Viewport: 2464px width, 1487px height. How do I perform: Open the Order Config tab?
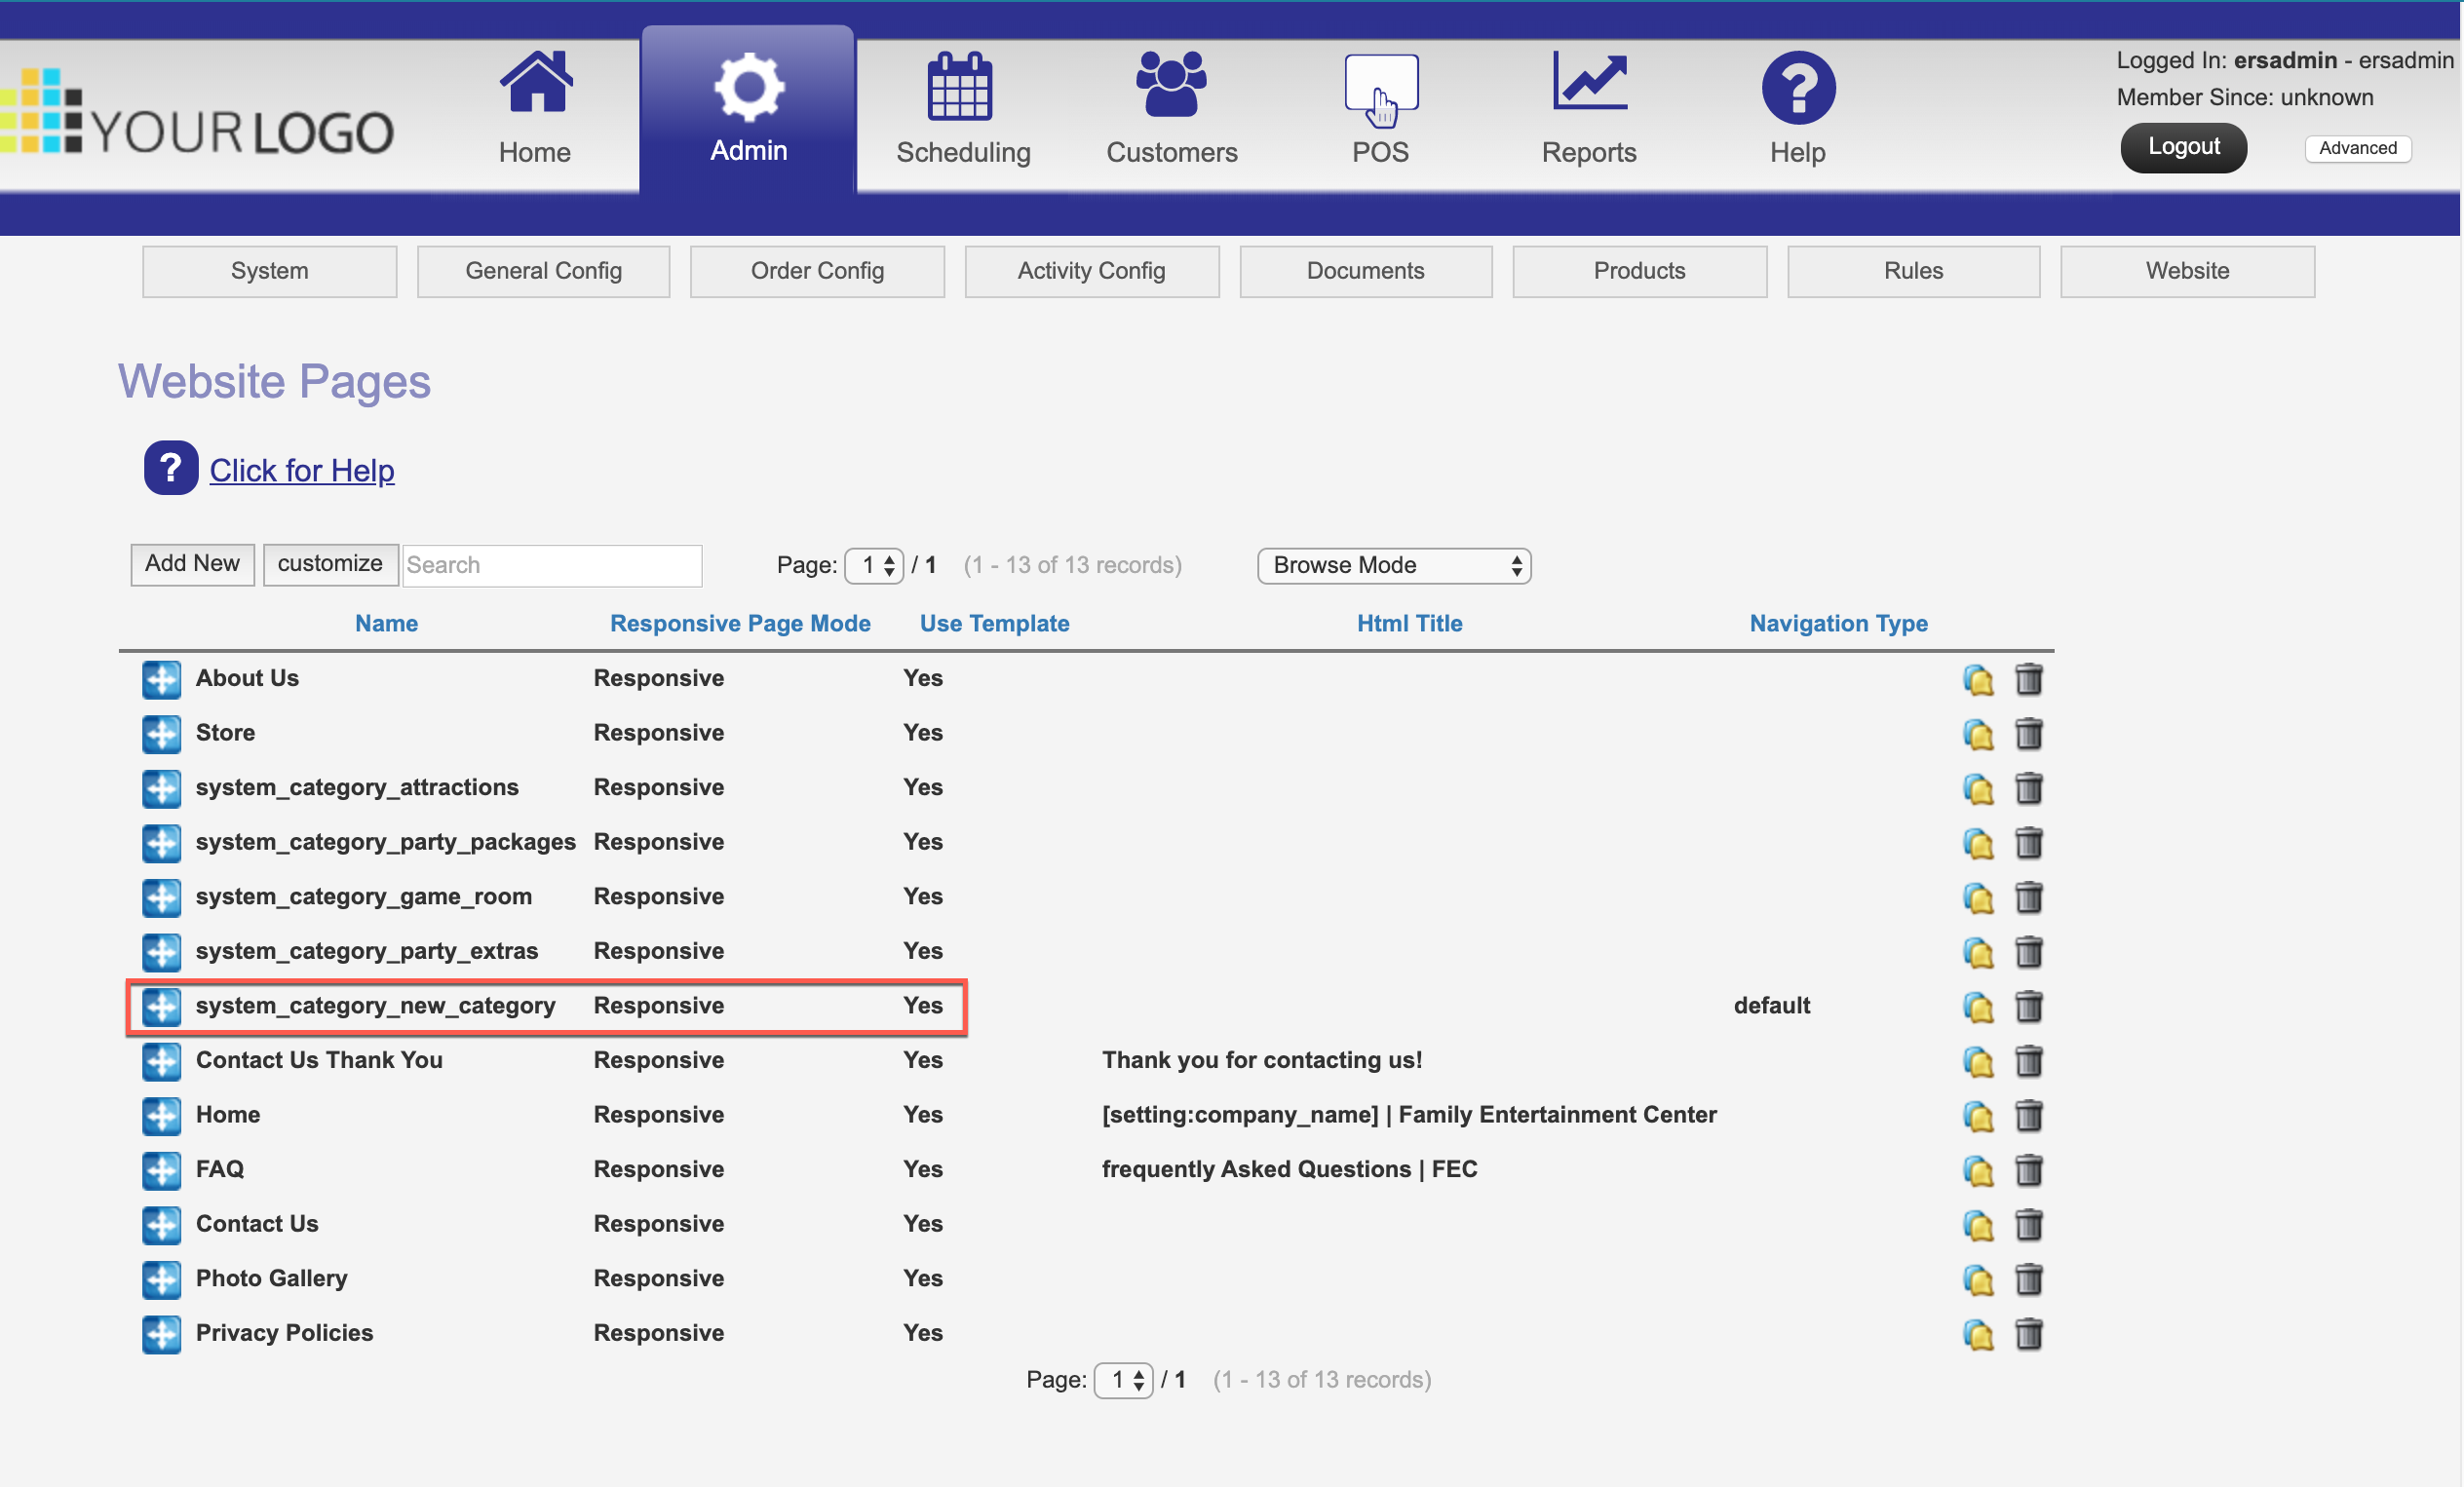(817, 271)
